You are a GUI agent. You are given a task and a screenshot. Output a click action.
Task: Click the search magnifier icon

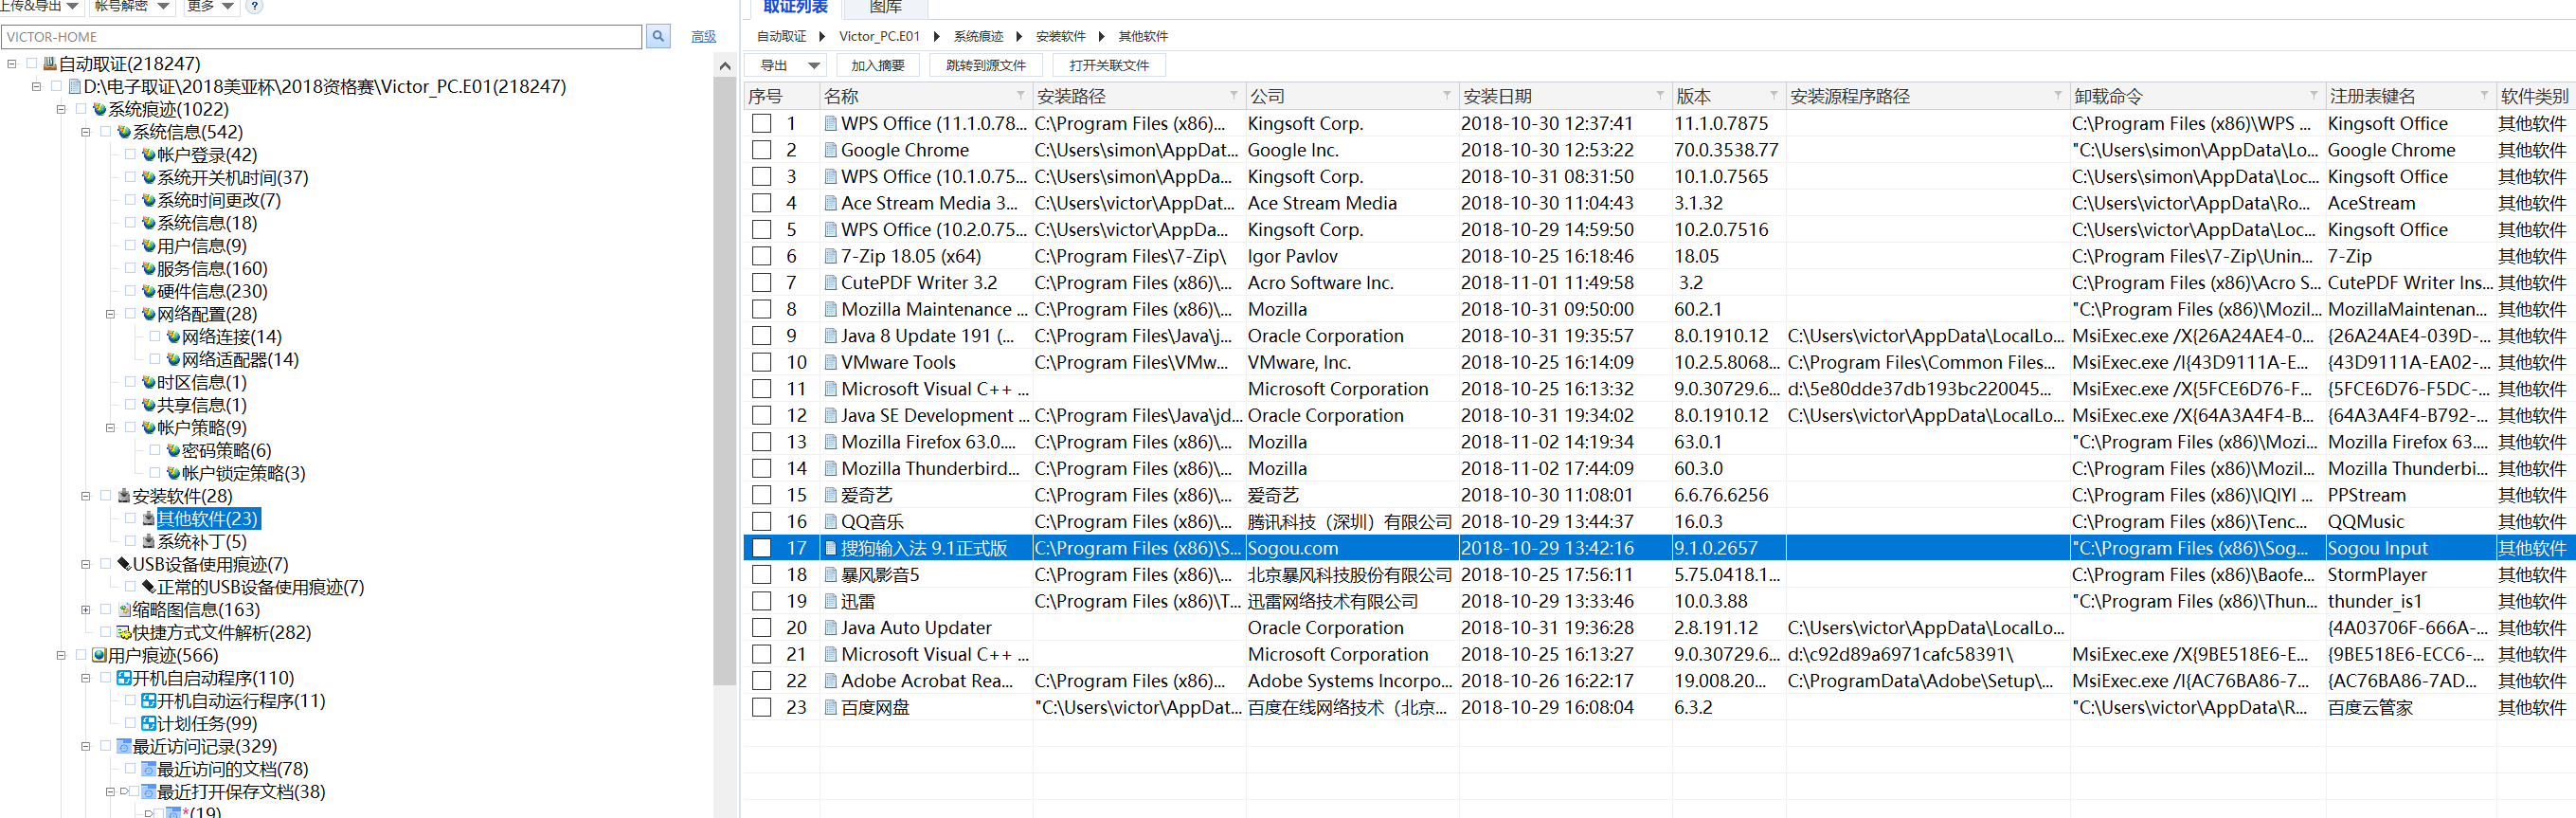pyautogui.click(x=658, y=37)
